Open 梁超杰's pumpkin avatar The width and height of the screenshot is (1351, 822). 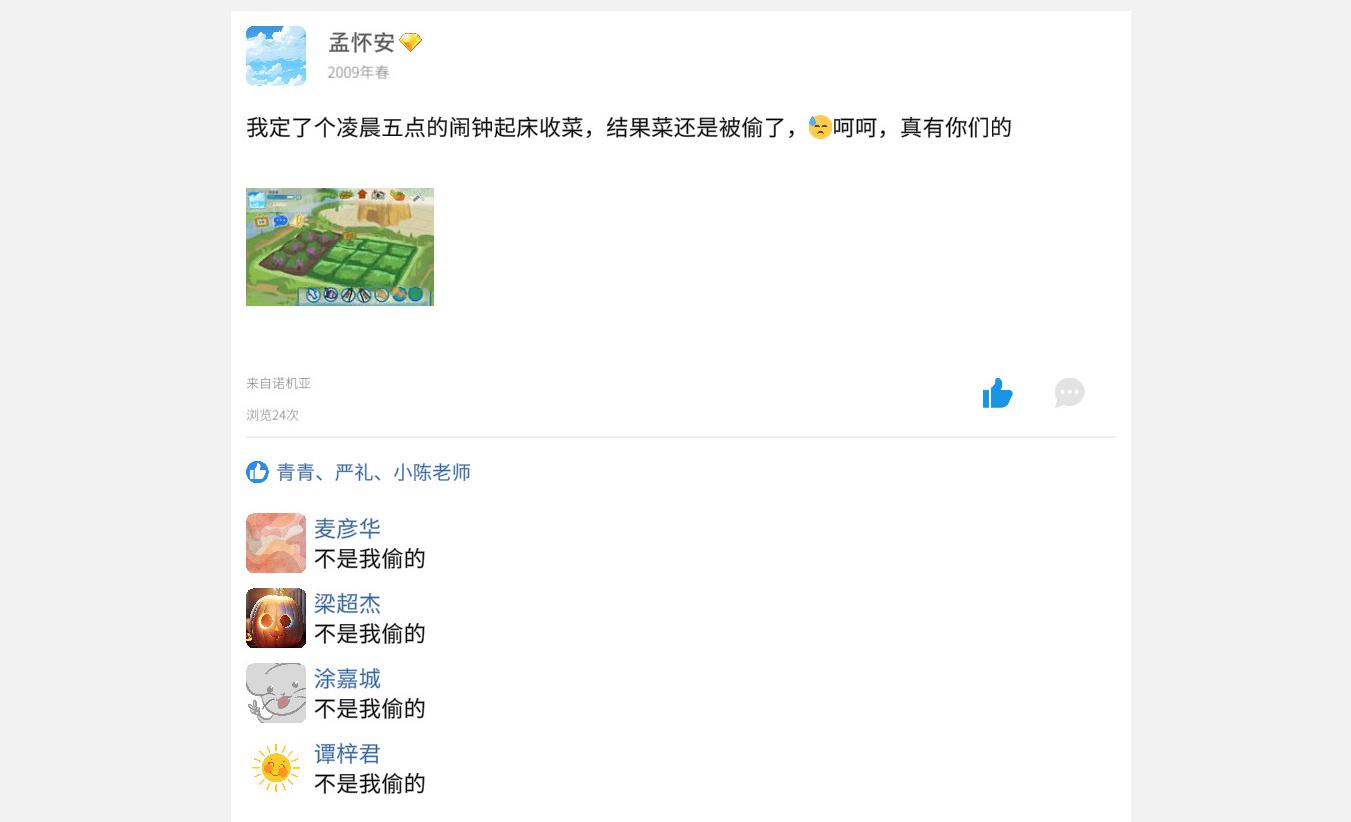click(276, 618)
